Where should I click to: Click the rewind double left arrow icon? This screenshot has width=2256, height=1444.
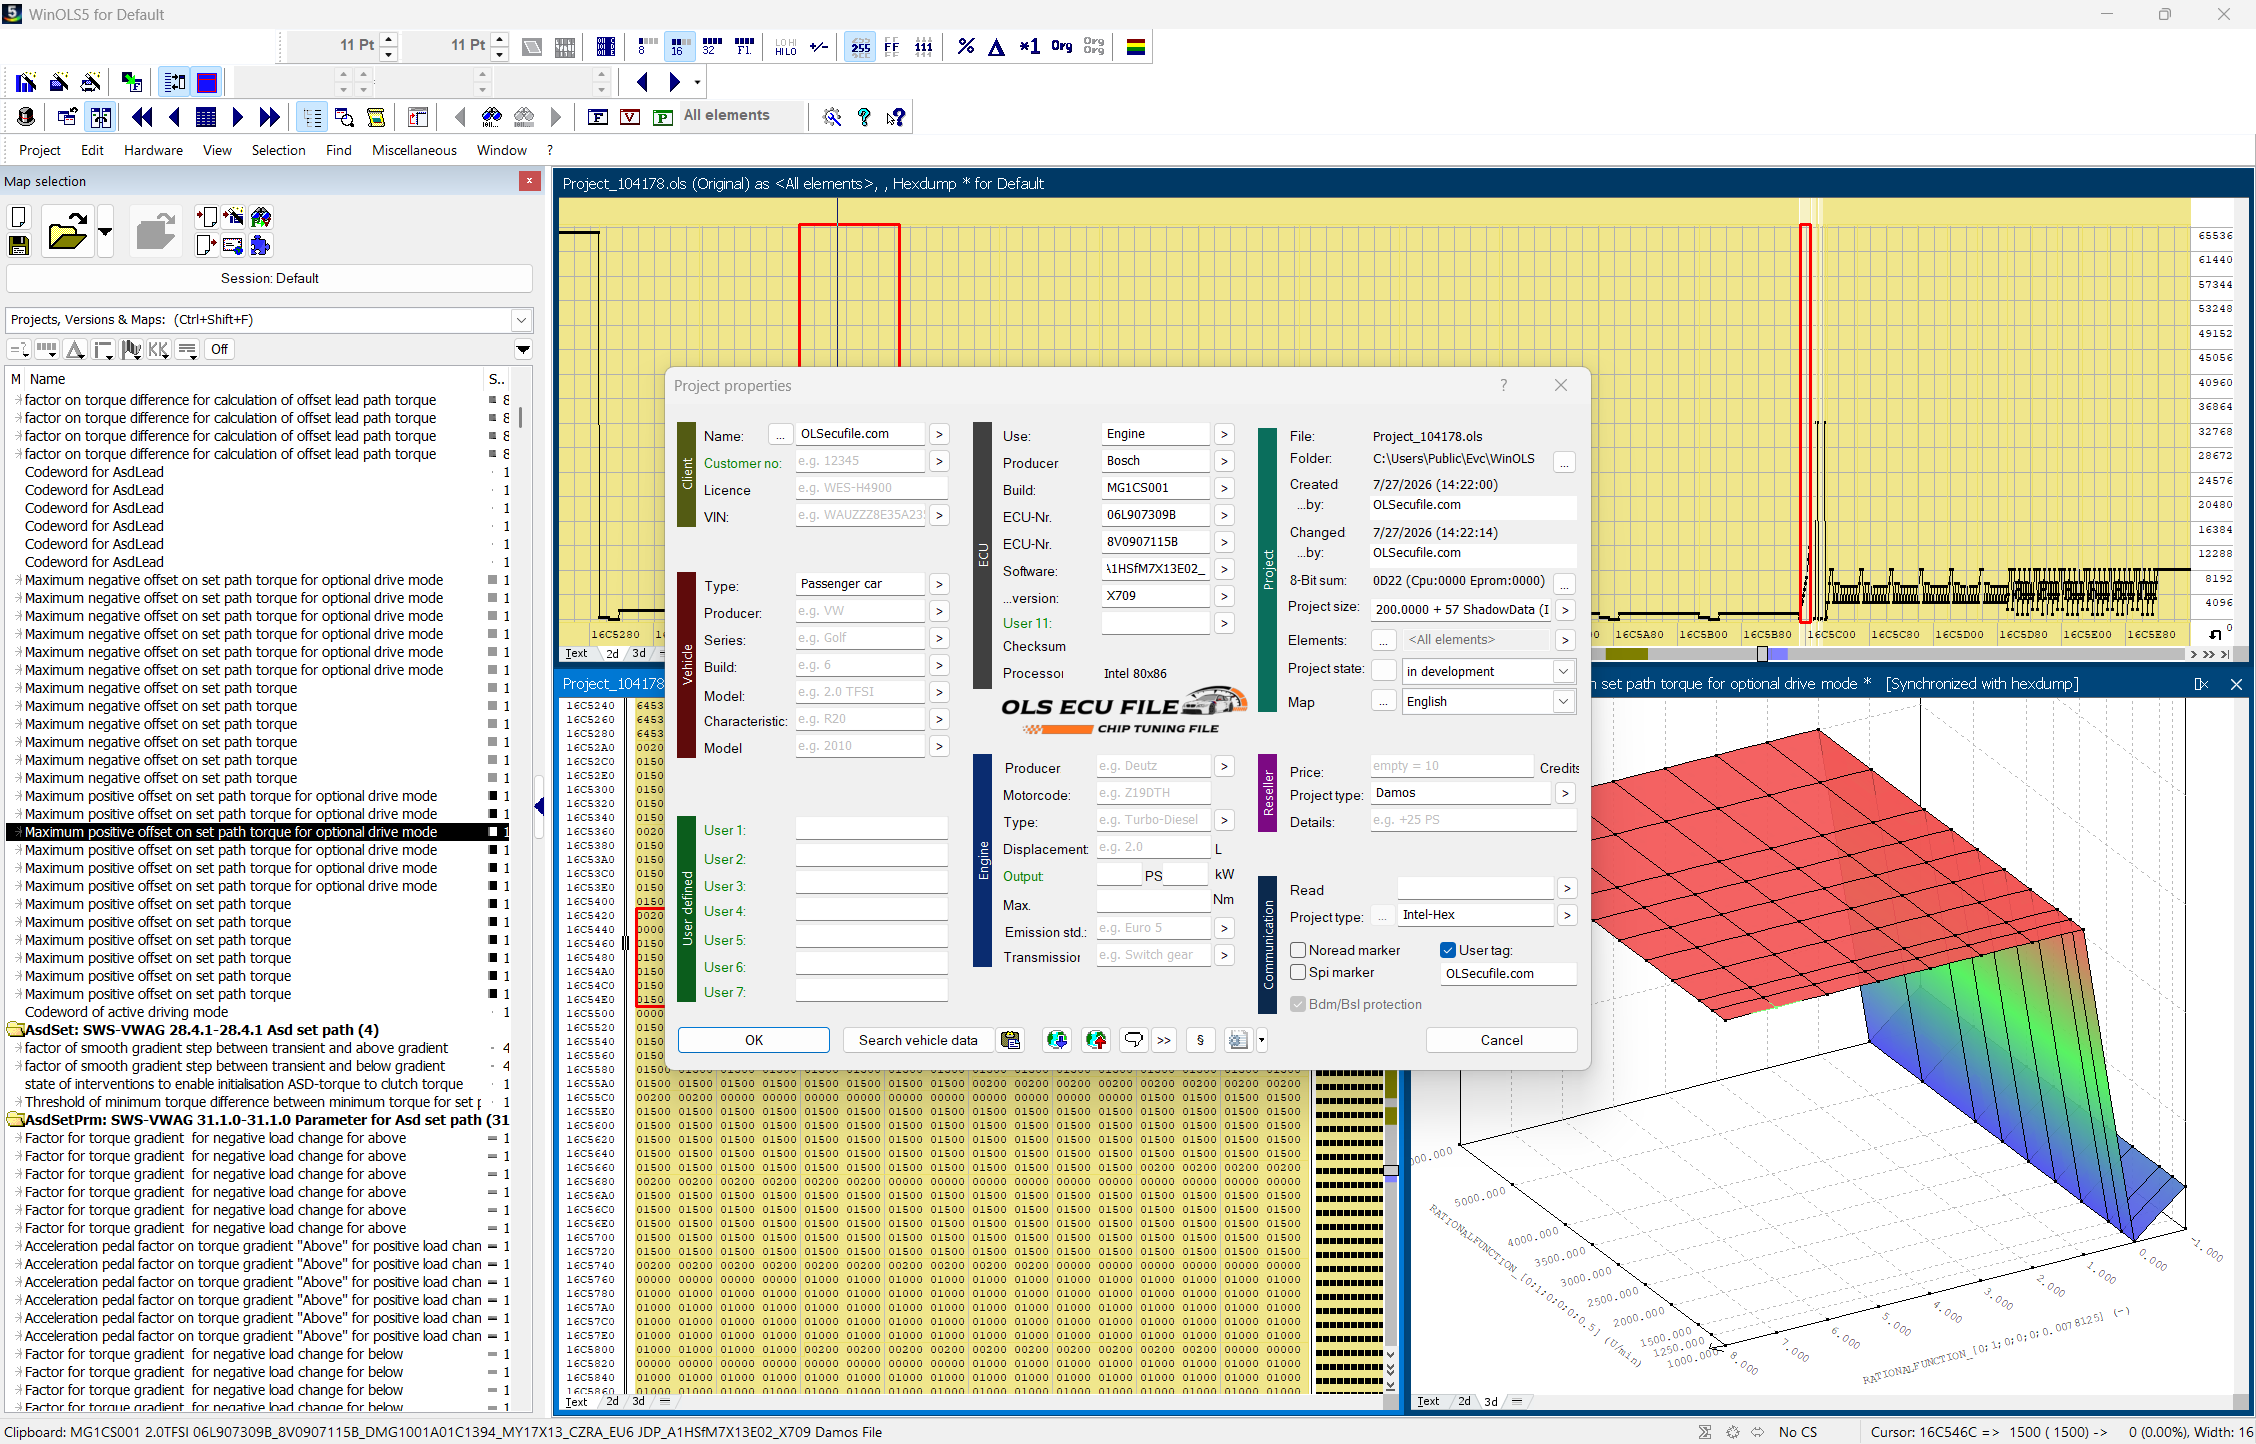(142, 117)
